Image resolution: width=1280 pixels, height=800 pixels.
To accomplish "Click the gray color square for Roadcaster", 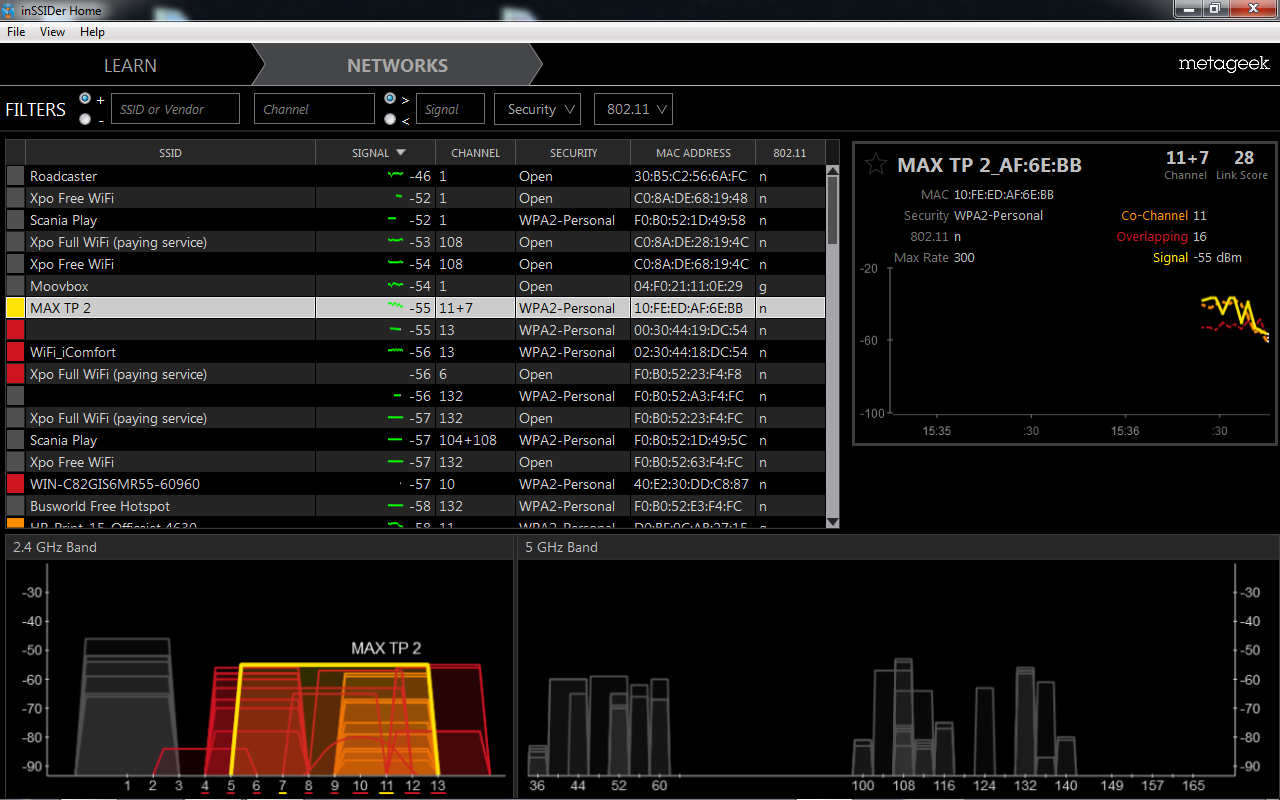I will point(15,176).
